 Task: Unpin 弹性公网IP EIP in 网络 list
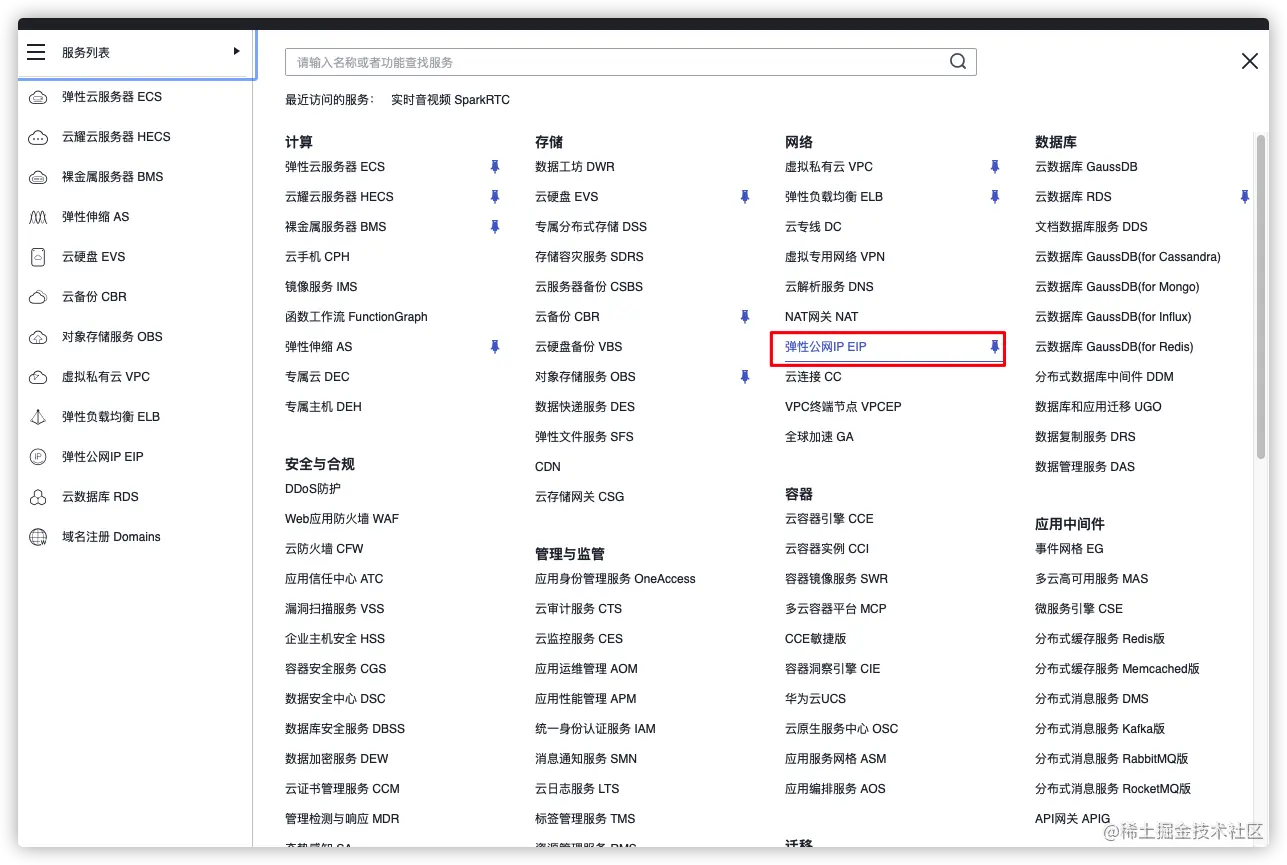click(994, 347)
